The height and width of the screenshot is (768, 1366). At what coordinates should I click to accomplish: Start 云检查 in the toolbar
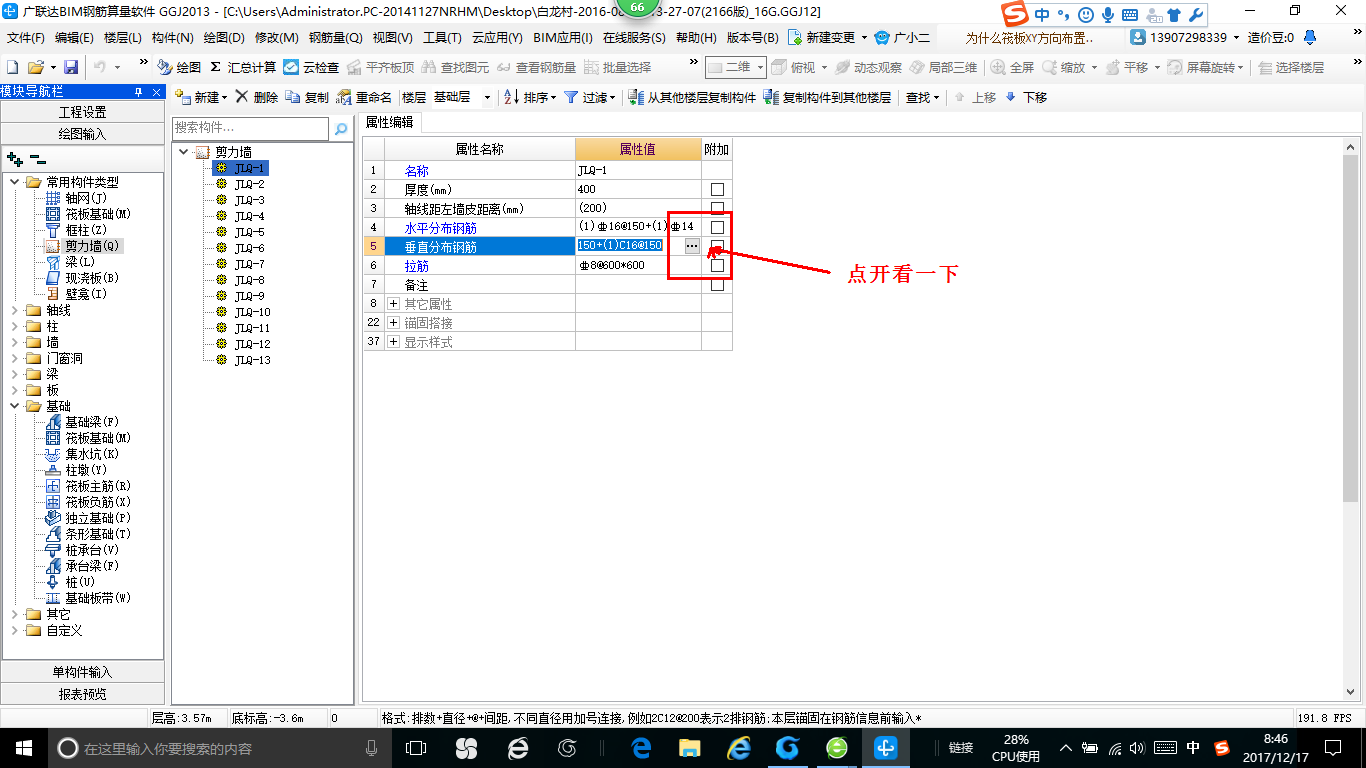pyautogui.click(x=312, y=67)
